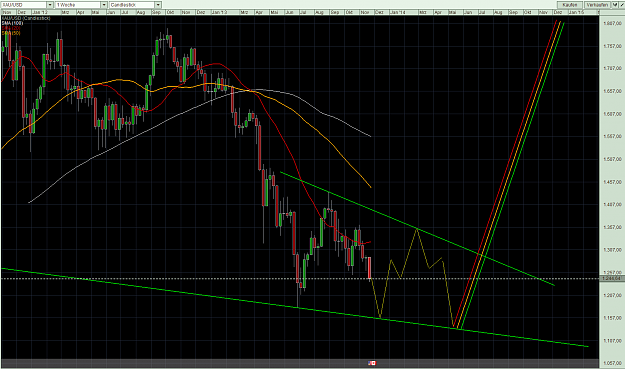Click the highlighted current price label on axis

(x=612, y=278)
